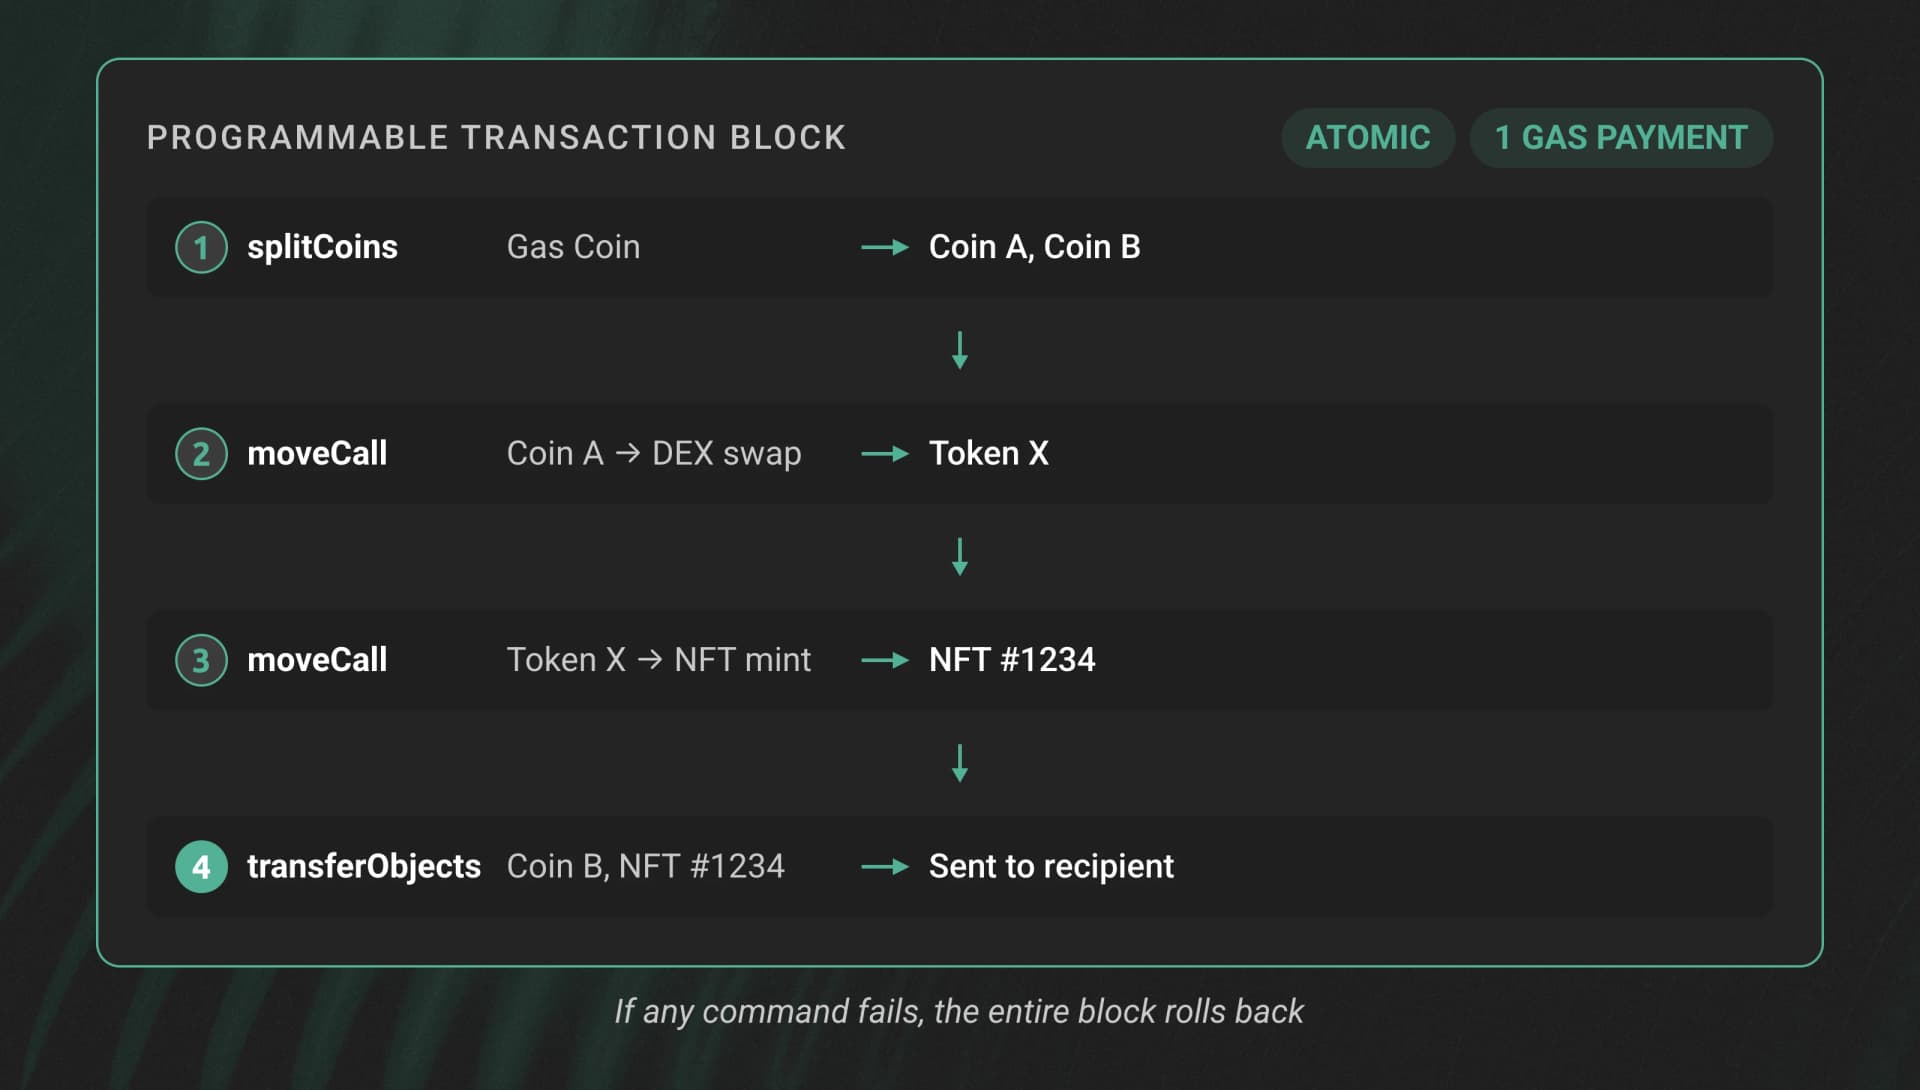The width and height of the screenshot is (1920, 1090).
Task: Click the down arrow between the moveCall rows
Action: click(960, 557)
